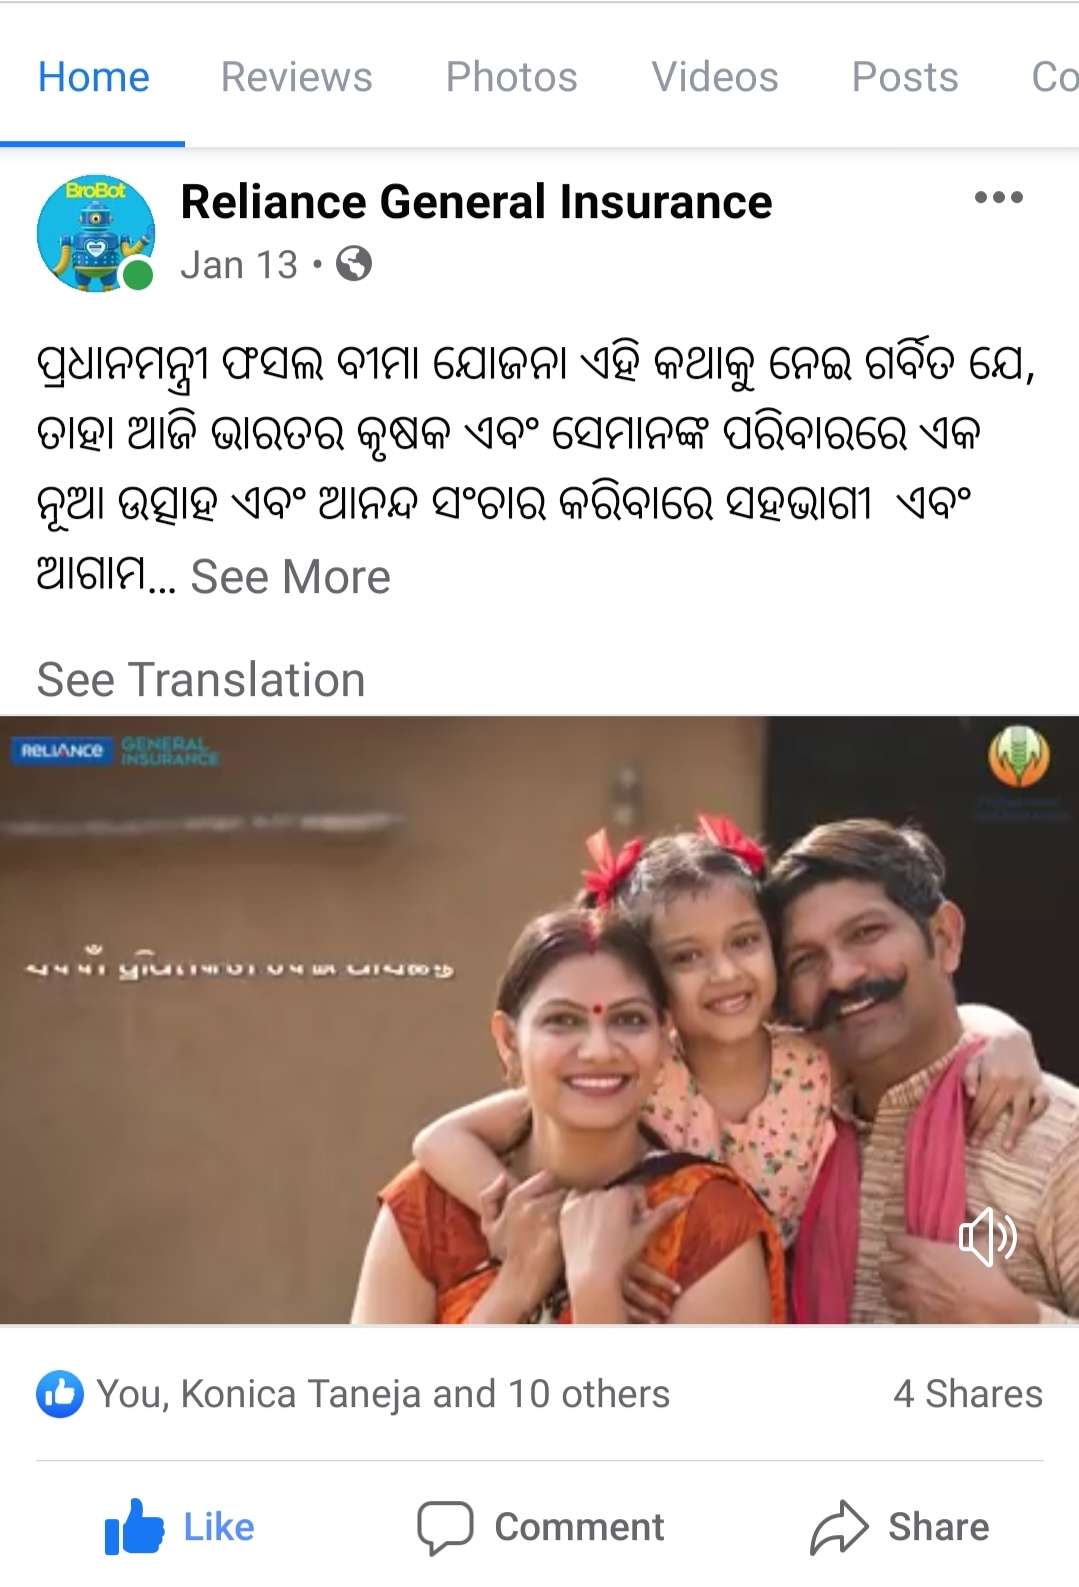Image resolution: width=1079 pixels, height=1587 pixels.
Task: Open the 4 Shares count
Action: tap(968, 1393)
